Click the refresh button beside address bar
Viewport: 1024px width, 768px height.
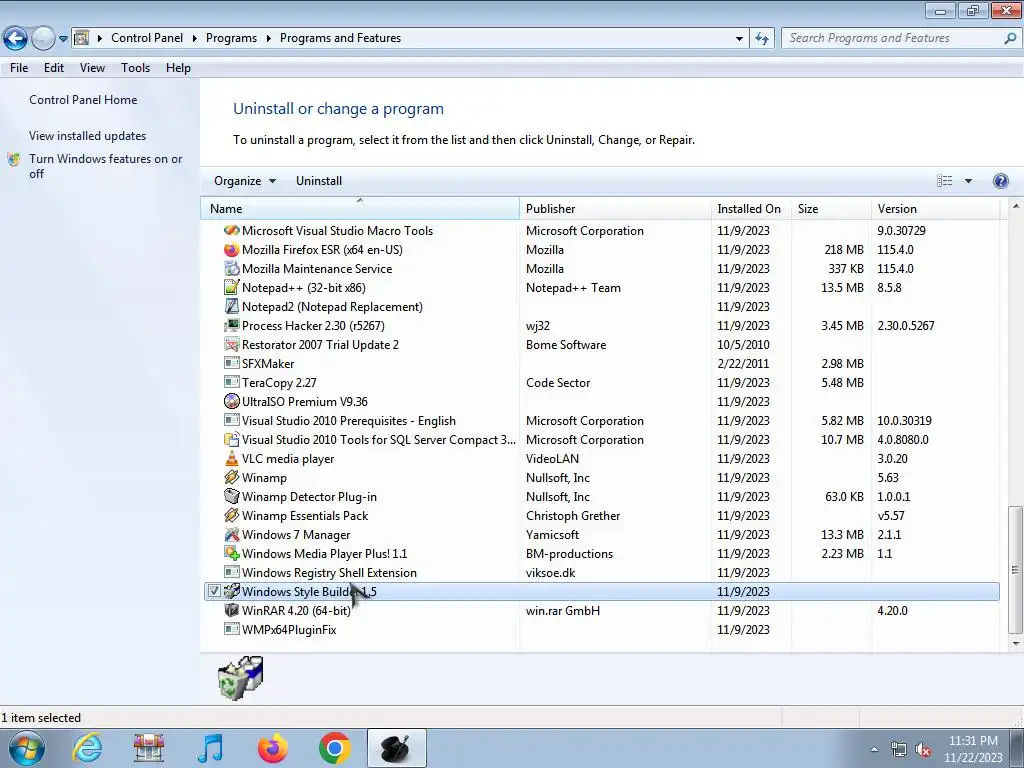click(x=761, y=38)
